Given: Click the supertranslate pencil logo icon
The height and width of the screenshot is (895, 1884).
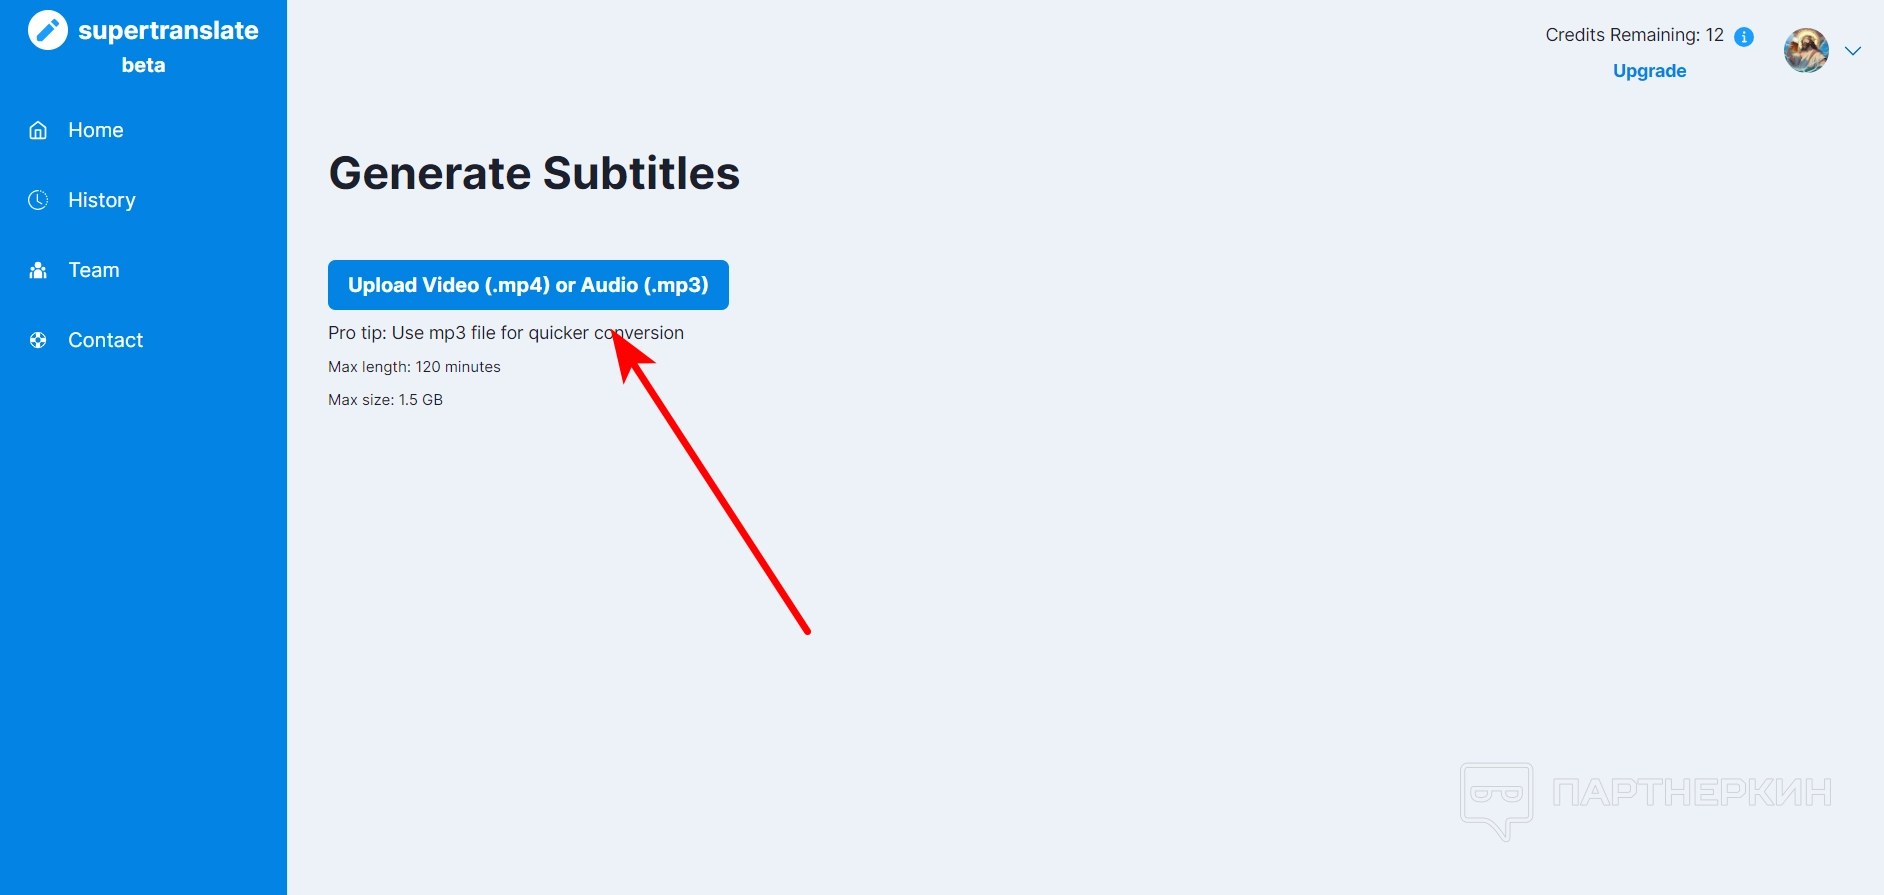Looking at the screenshot, I should coord(48,30).
